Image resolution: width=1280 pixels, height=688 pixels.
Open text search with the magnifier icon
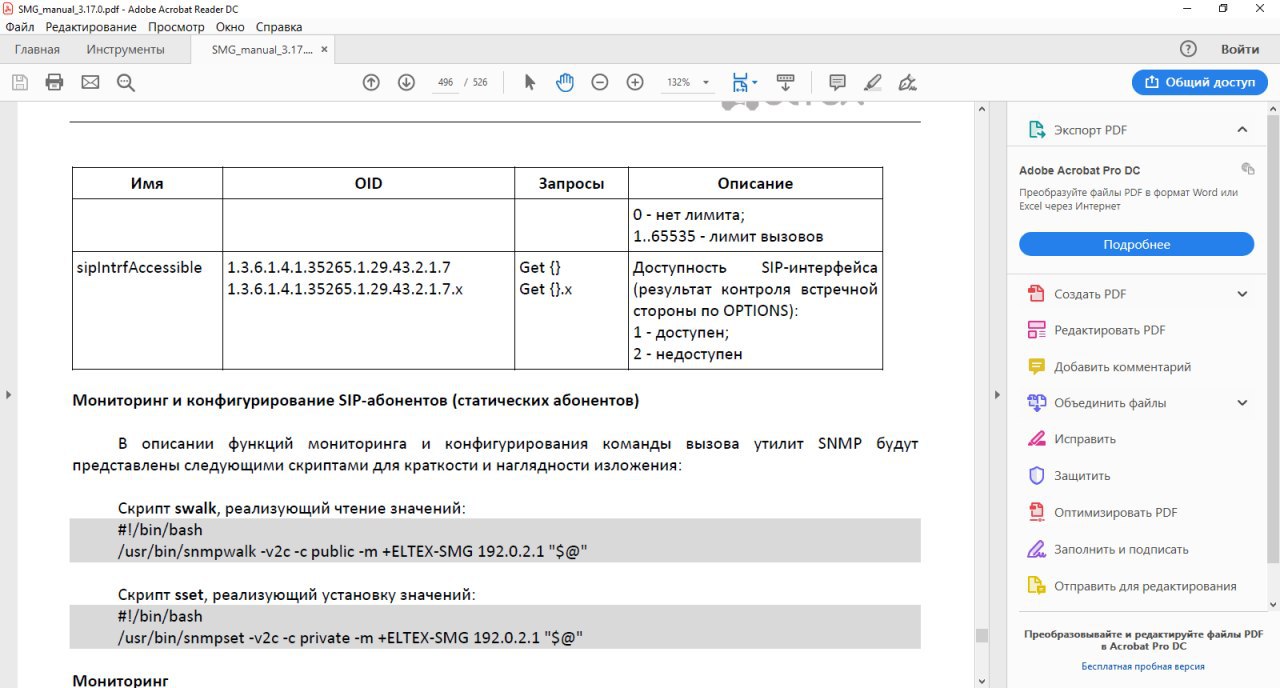[x=126, y=82]
